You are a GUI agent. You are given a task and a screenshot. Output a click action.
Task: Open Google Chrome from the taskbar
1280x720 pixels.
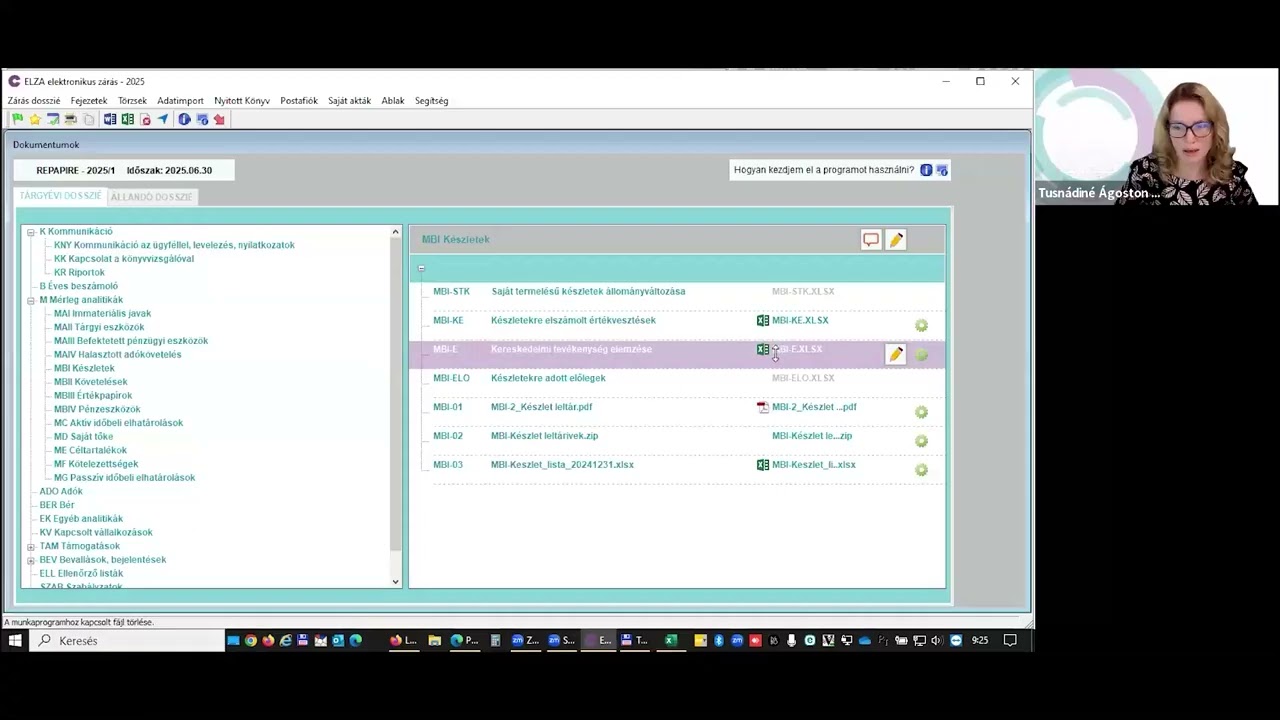[251, 640]
